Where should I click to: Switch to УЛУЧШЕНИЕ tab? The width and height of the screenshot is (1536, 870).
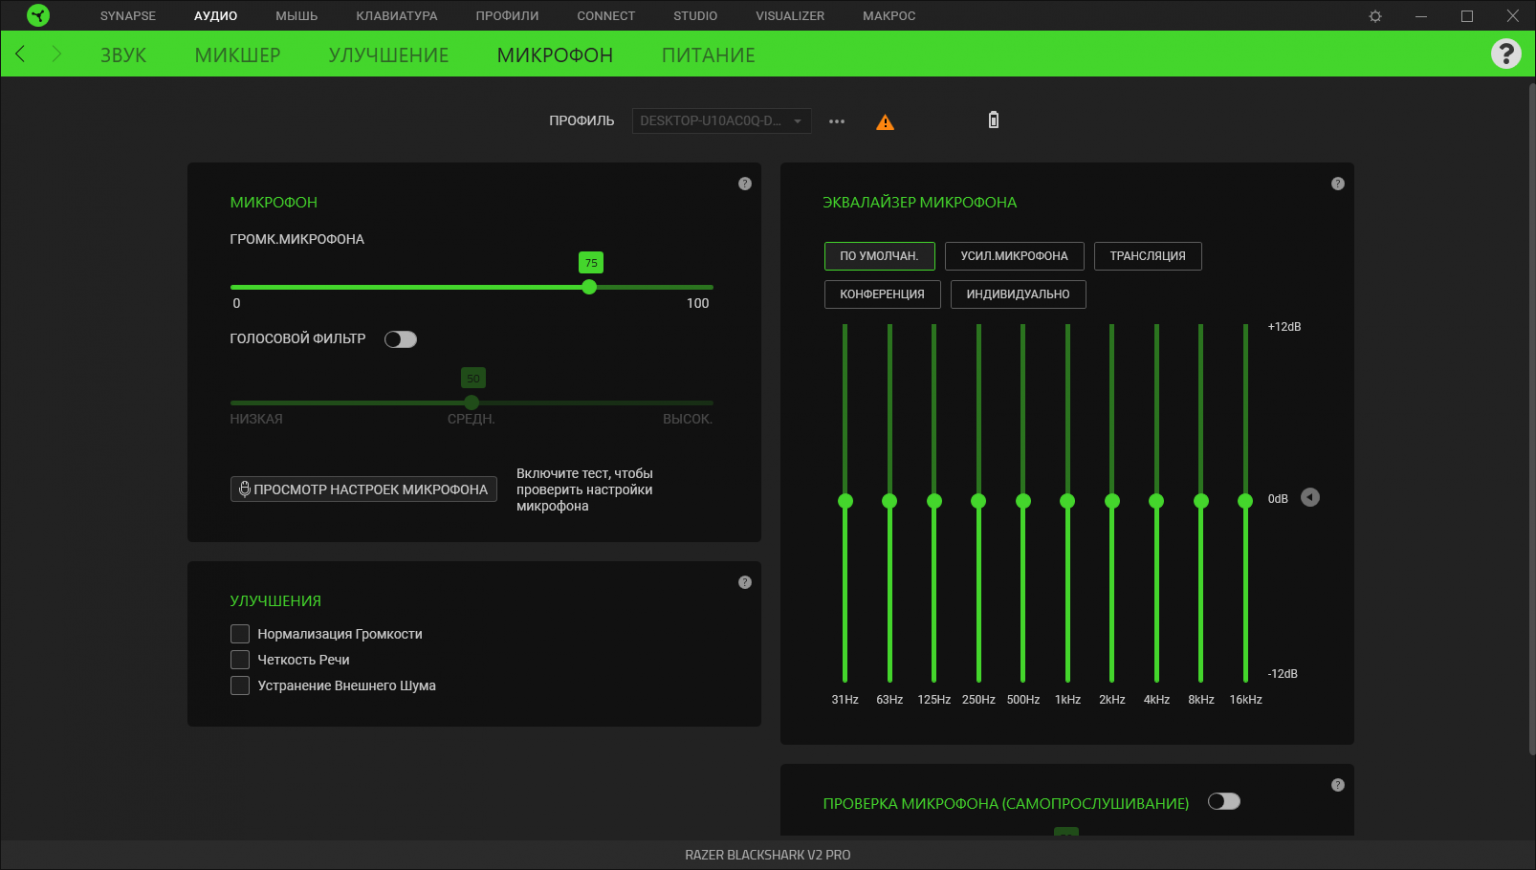click(x=389, y=55)
